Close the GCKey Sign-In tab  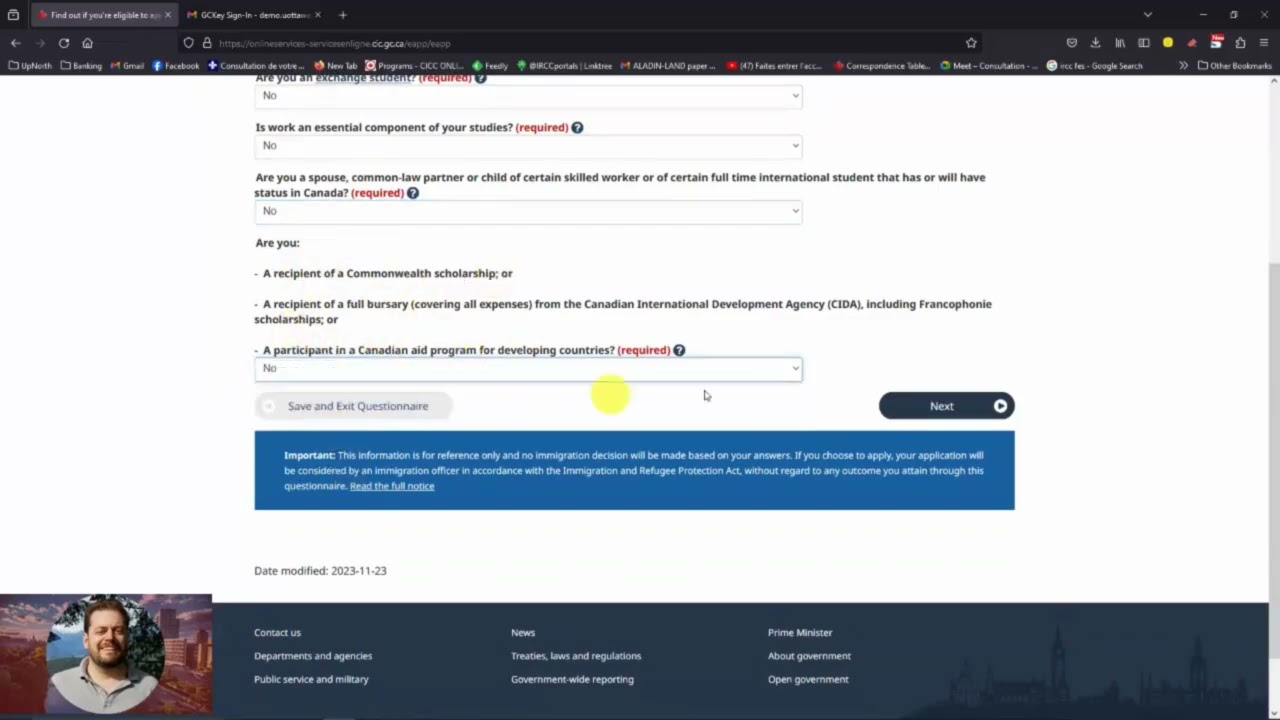(319, 15)
